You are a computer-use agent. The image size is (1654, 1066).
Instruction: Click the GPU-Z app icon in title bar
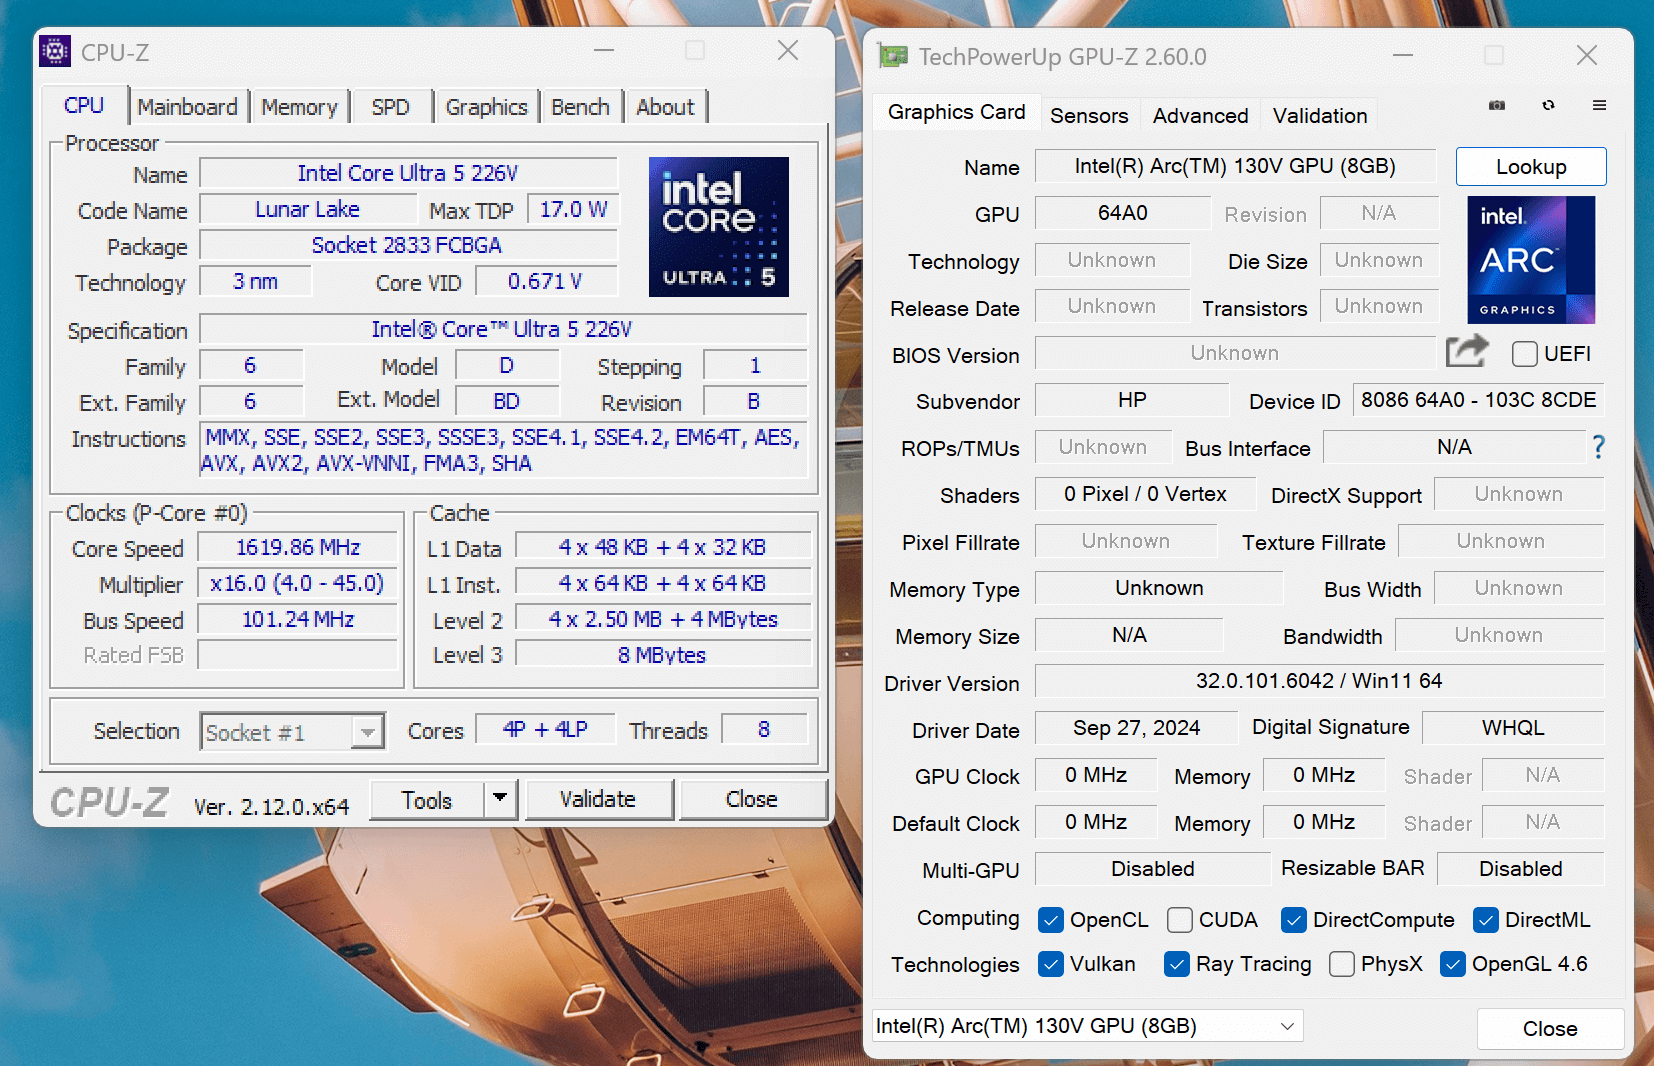pyautogui.click(x=893, y=56)
